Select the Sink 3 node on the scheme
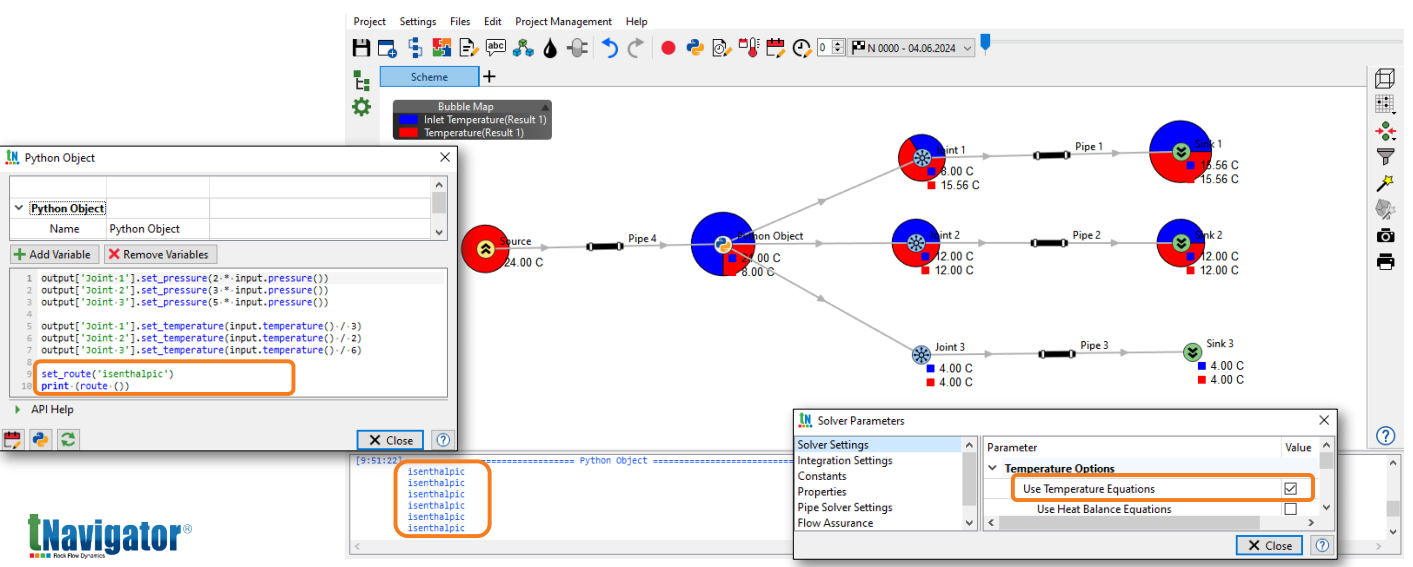The image size is (1413, 567). tap(1192, 352)
